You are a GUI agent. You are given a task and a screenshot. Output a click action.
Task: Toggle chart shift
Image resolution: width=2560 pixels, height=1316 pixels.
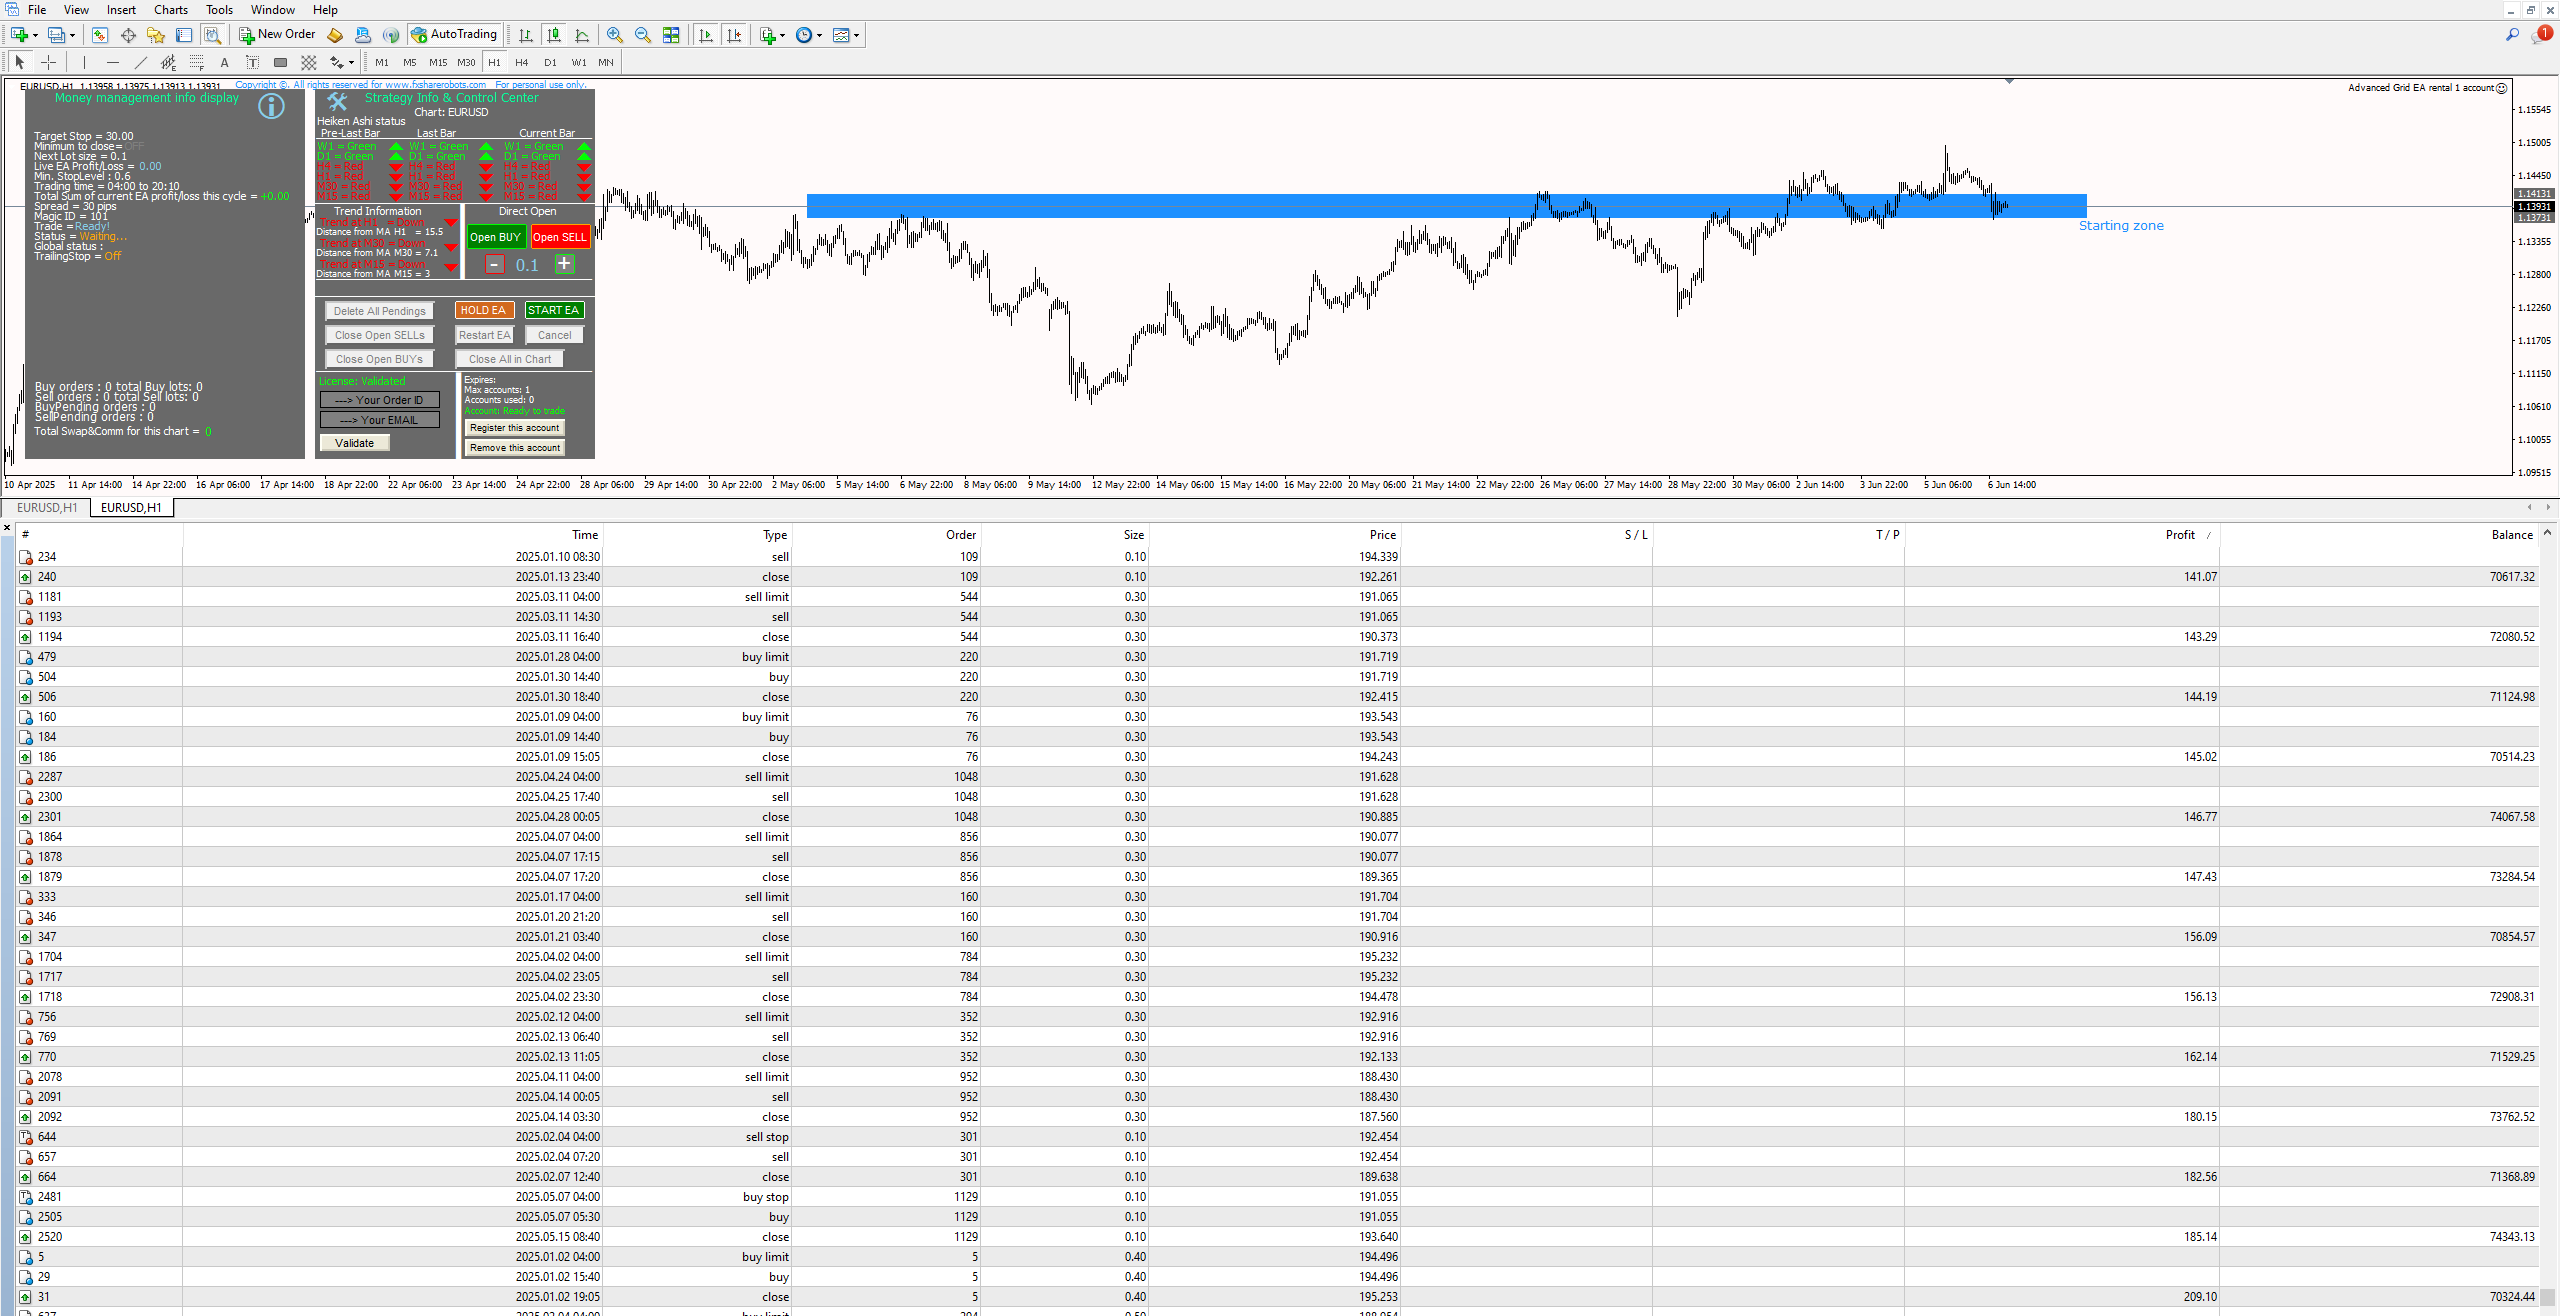[x=734, y=35]
